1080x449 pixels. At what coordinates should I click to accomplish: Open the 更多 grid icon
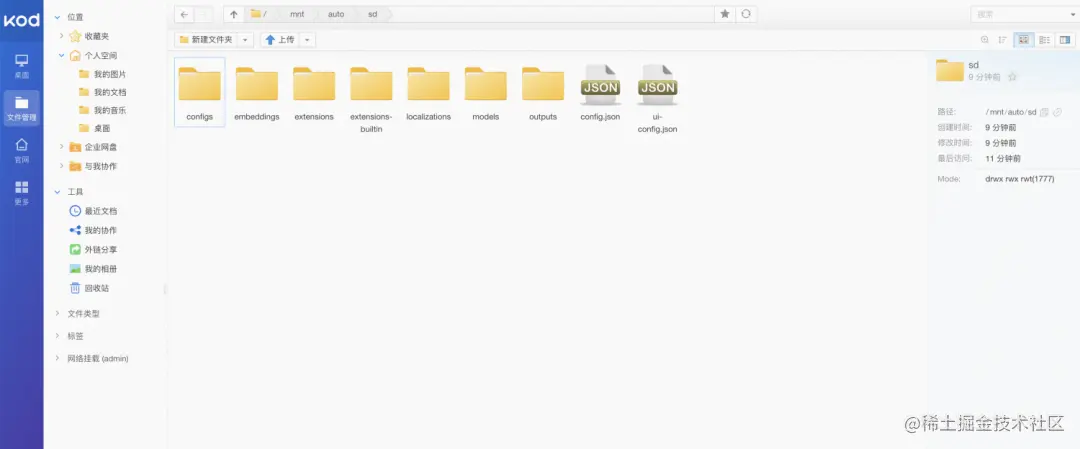pos(21,193)
